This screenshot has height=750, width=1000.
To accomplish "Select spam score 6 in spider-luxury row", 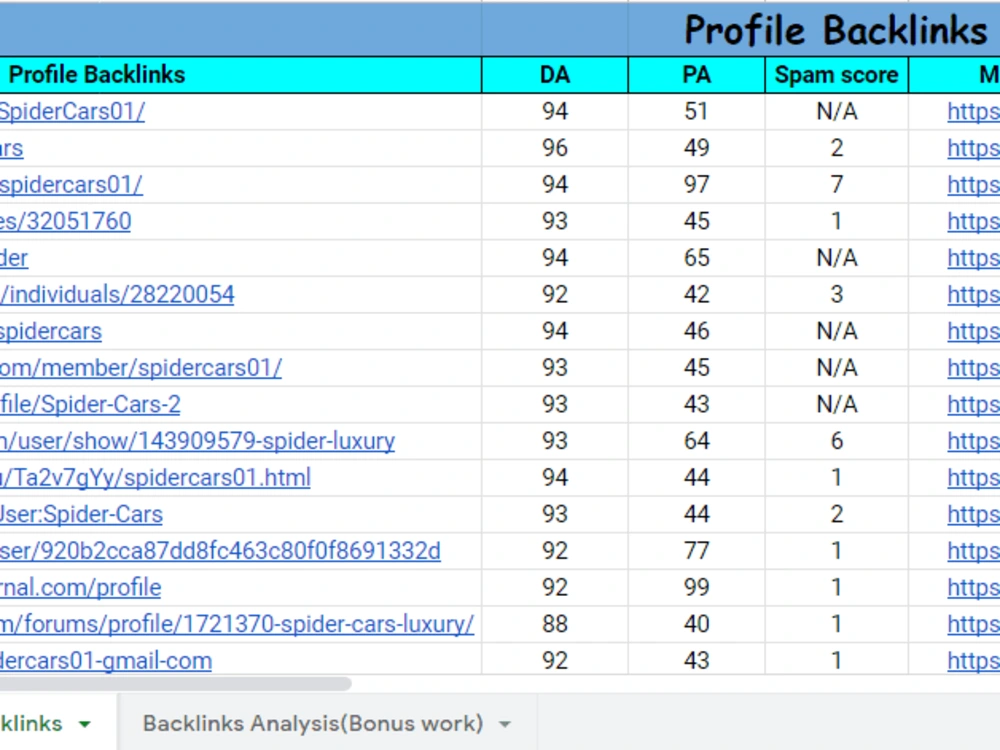I will point(837,441).
